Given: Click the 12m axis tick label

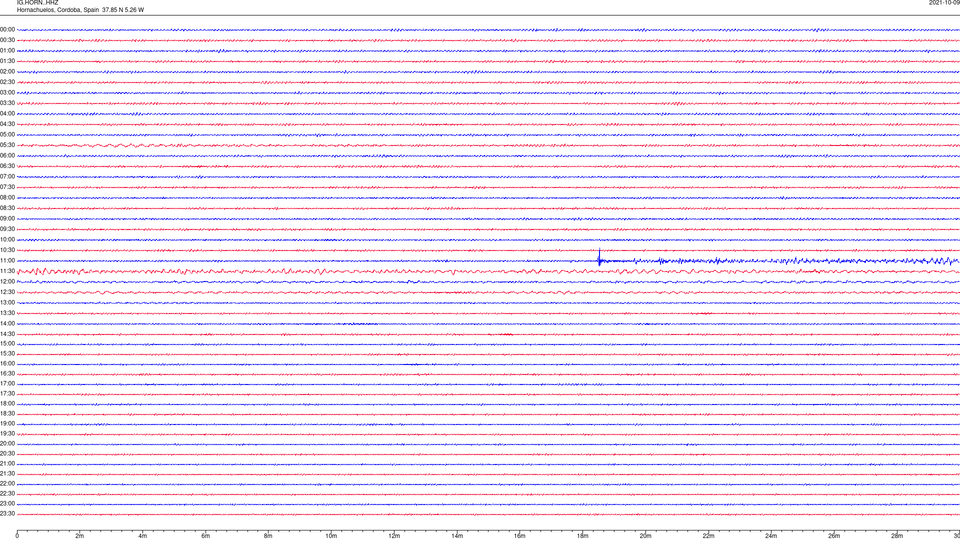Looking at the screenshot, I should pos(394,536).
